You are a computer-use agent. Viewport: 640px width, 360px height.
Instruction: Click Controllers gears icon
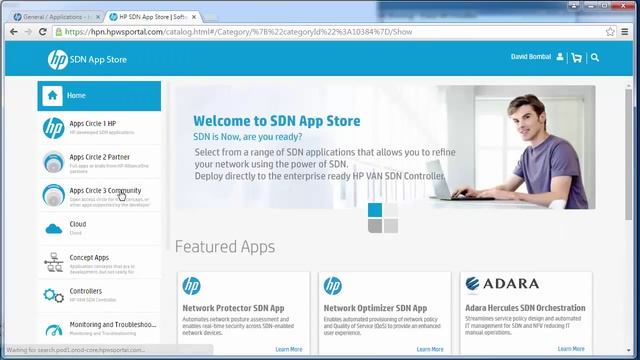[53, 296]
